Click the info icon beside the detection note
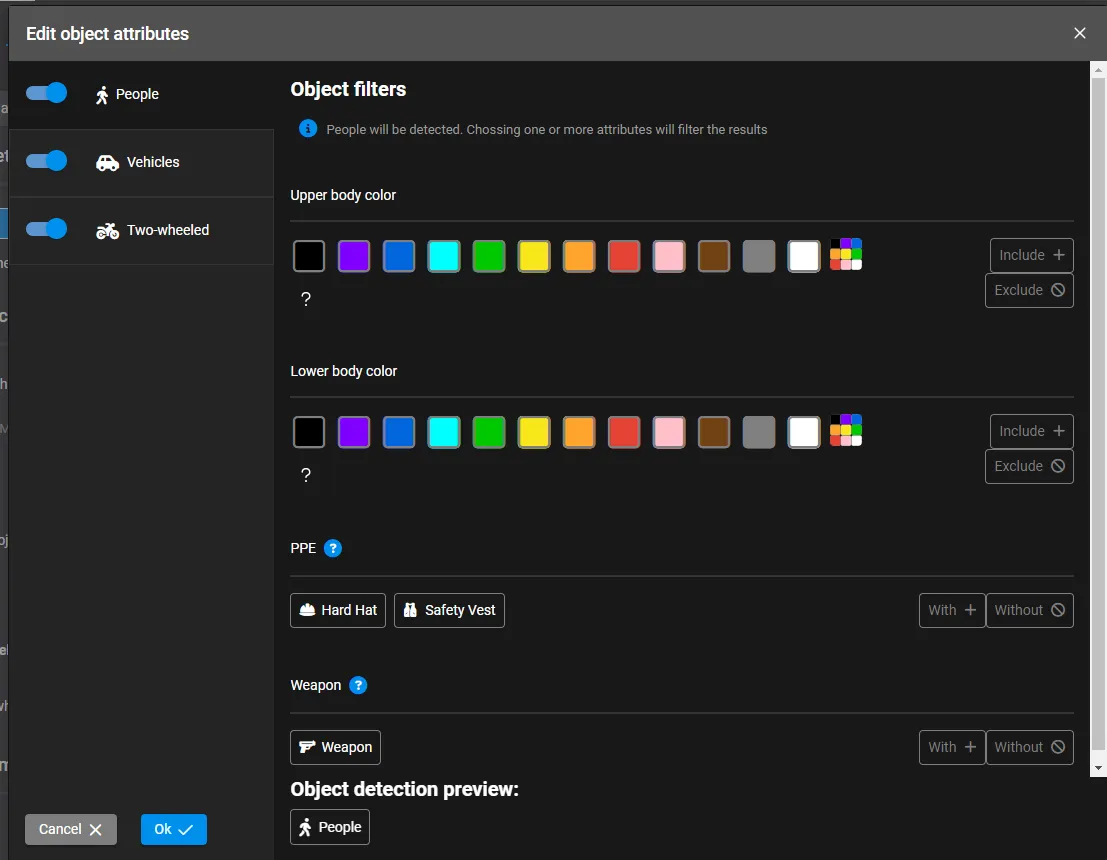This screenshot has width=1107, height=860. [308, 129]
